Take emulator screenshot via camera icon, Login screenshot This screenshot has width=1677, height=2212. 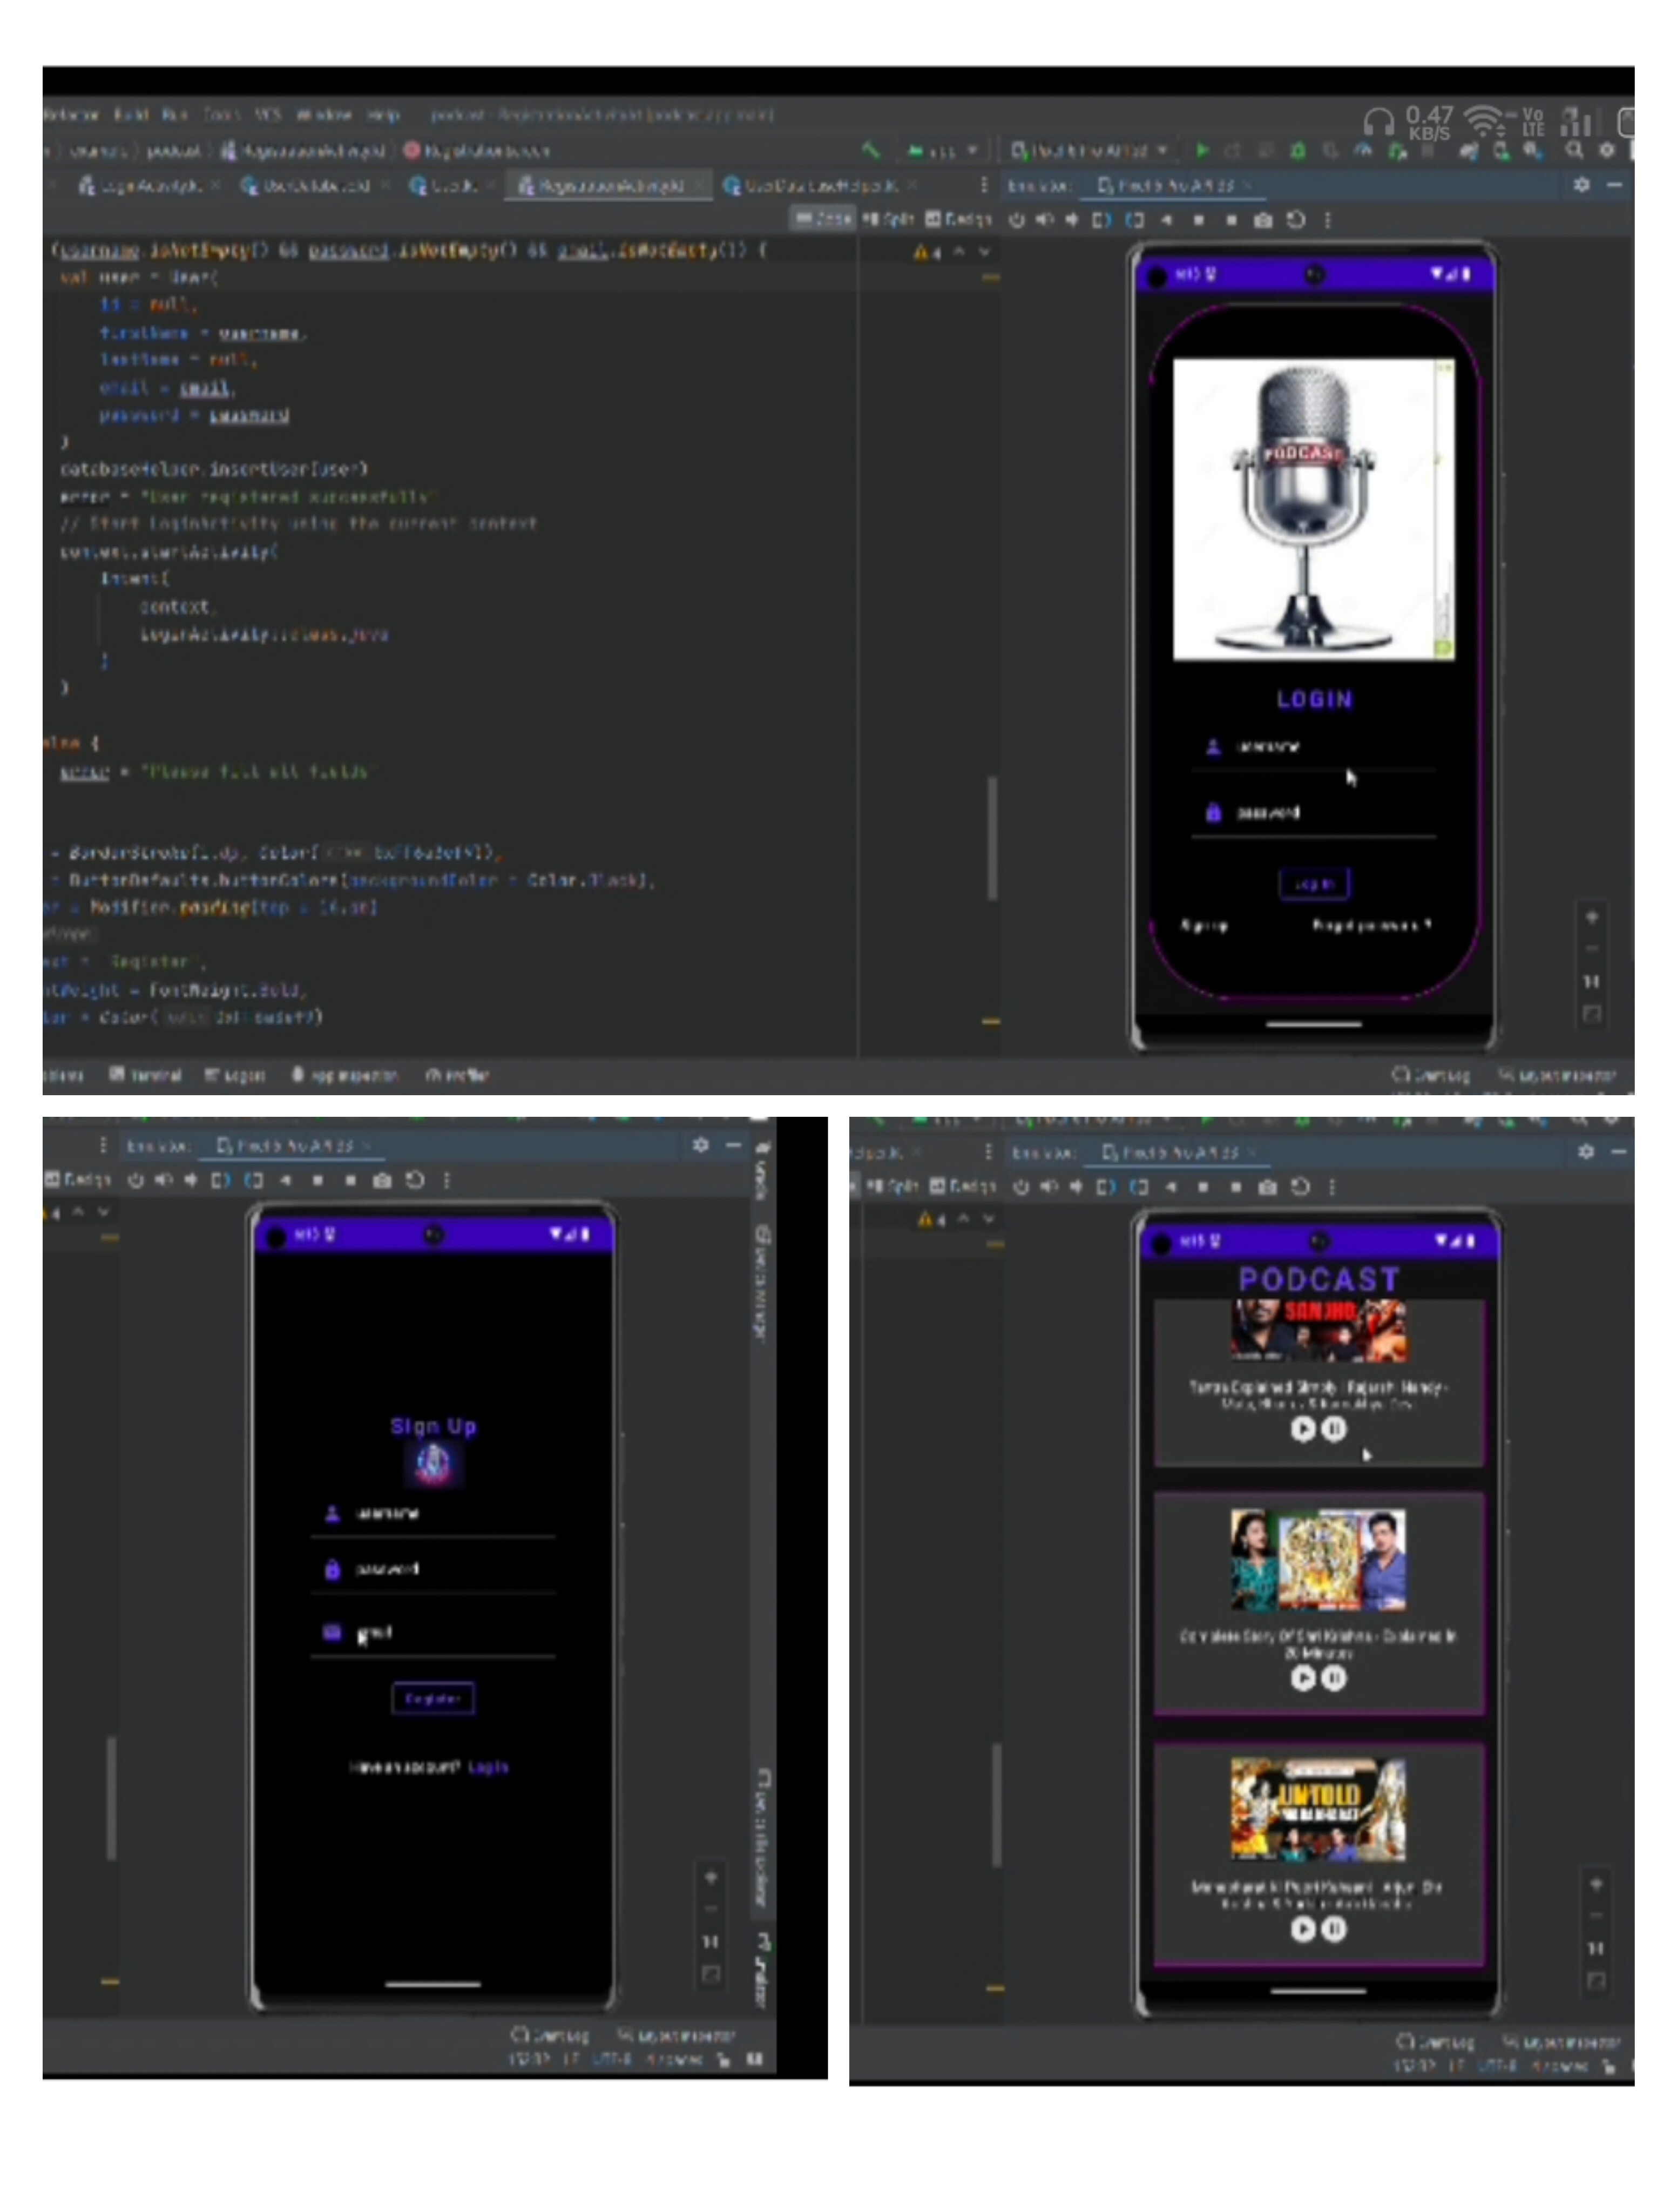[x=1263, y=220]
